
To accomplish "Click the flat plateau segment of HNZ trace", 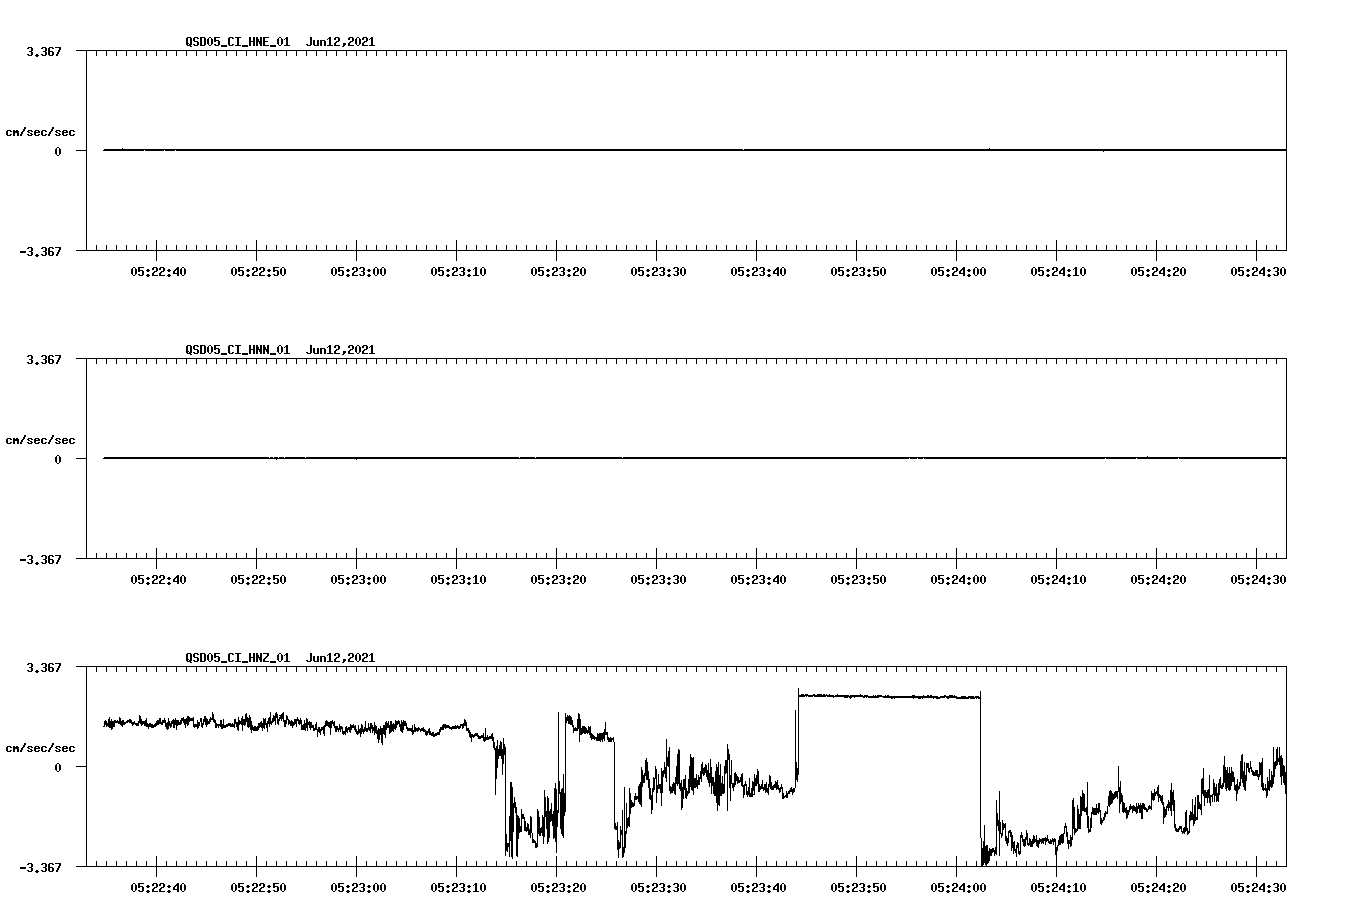I will [889, 696].
